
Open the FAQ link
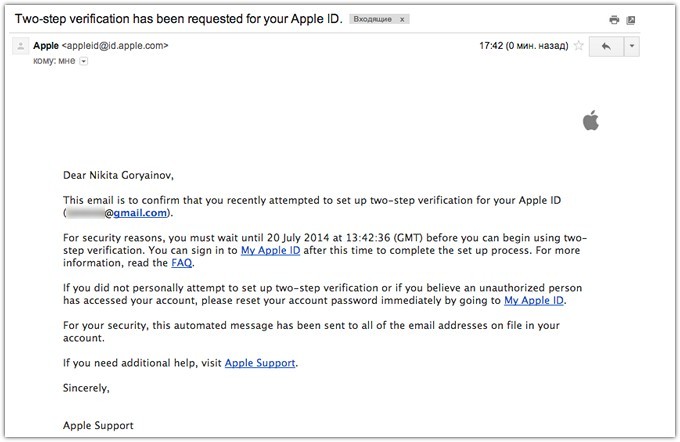[x=181, y=264]
